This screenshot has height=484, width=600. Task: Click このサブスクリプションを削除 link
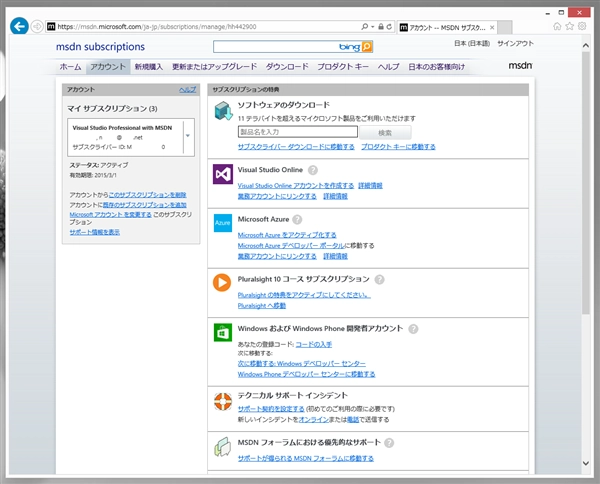[x=147, y=195]
